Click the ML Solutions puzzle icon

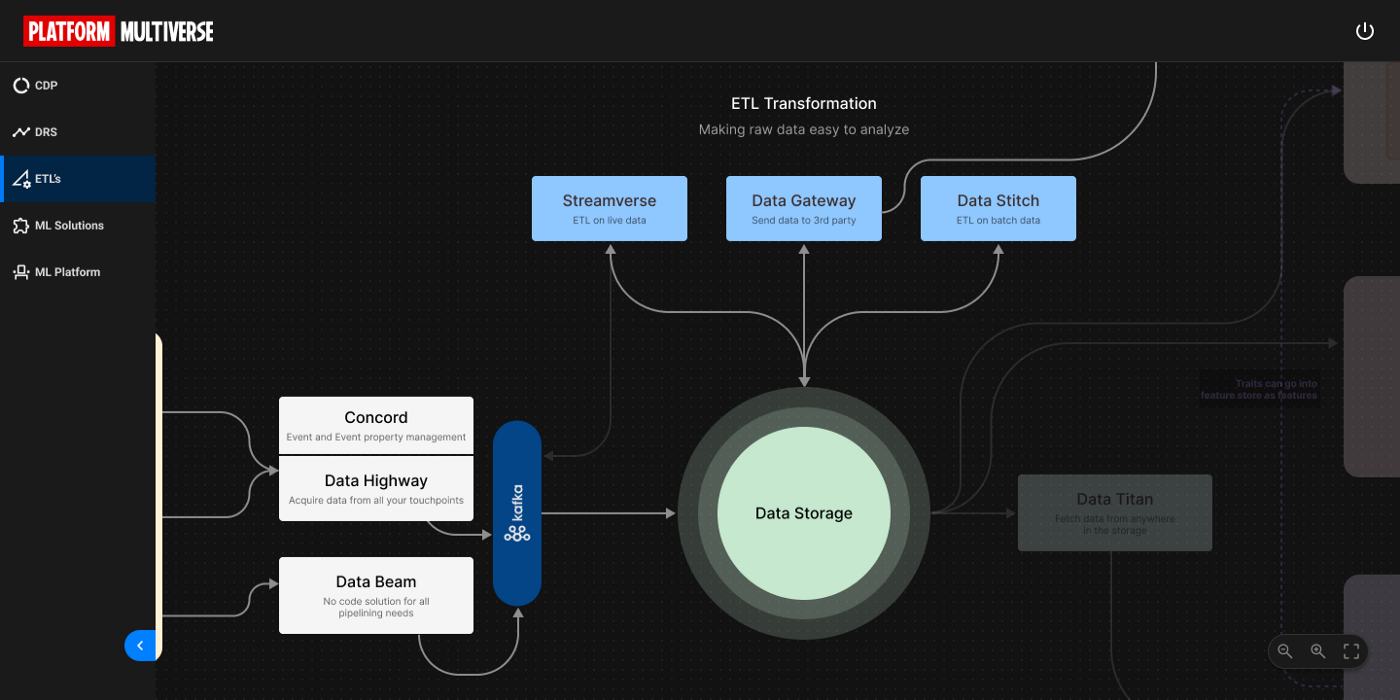click(x=21, y=226)
